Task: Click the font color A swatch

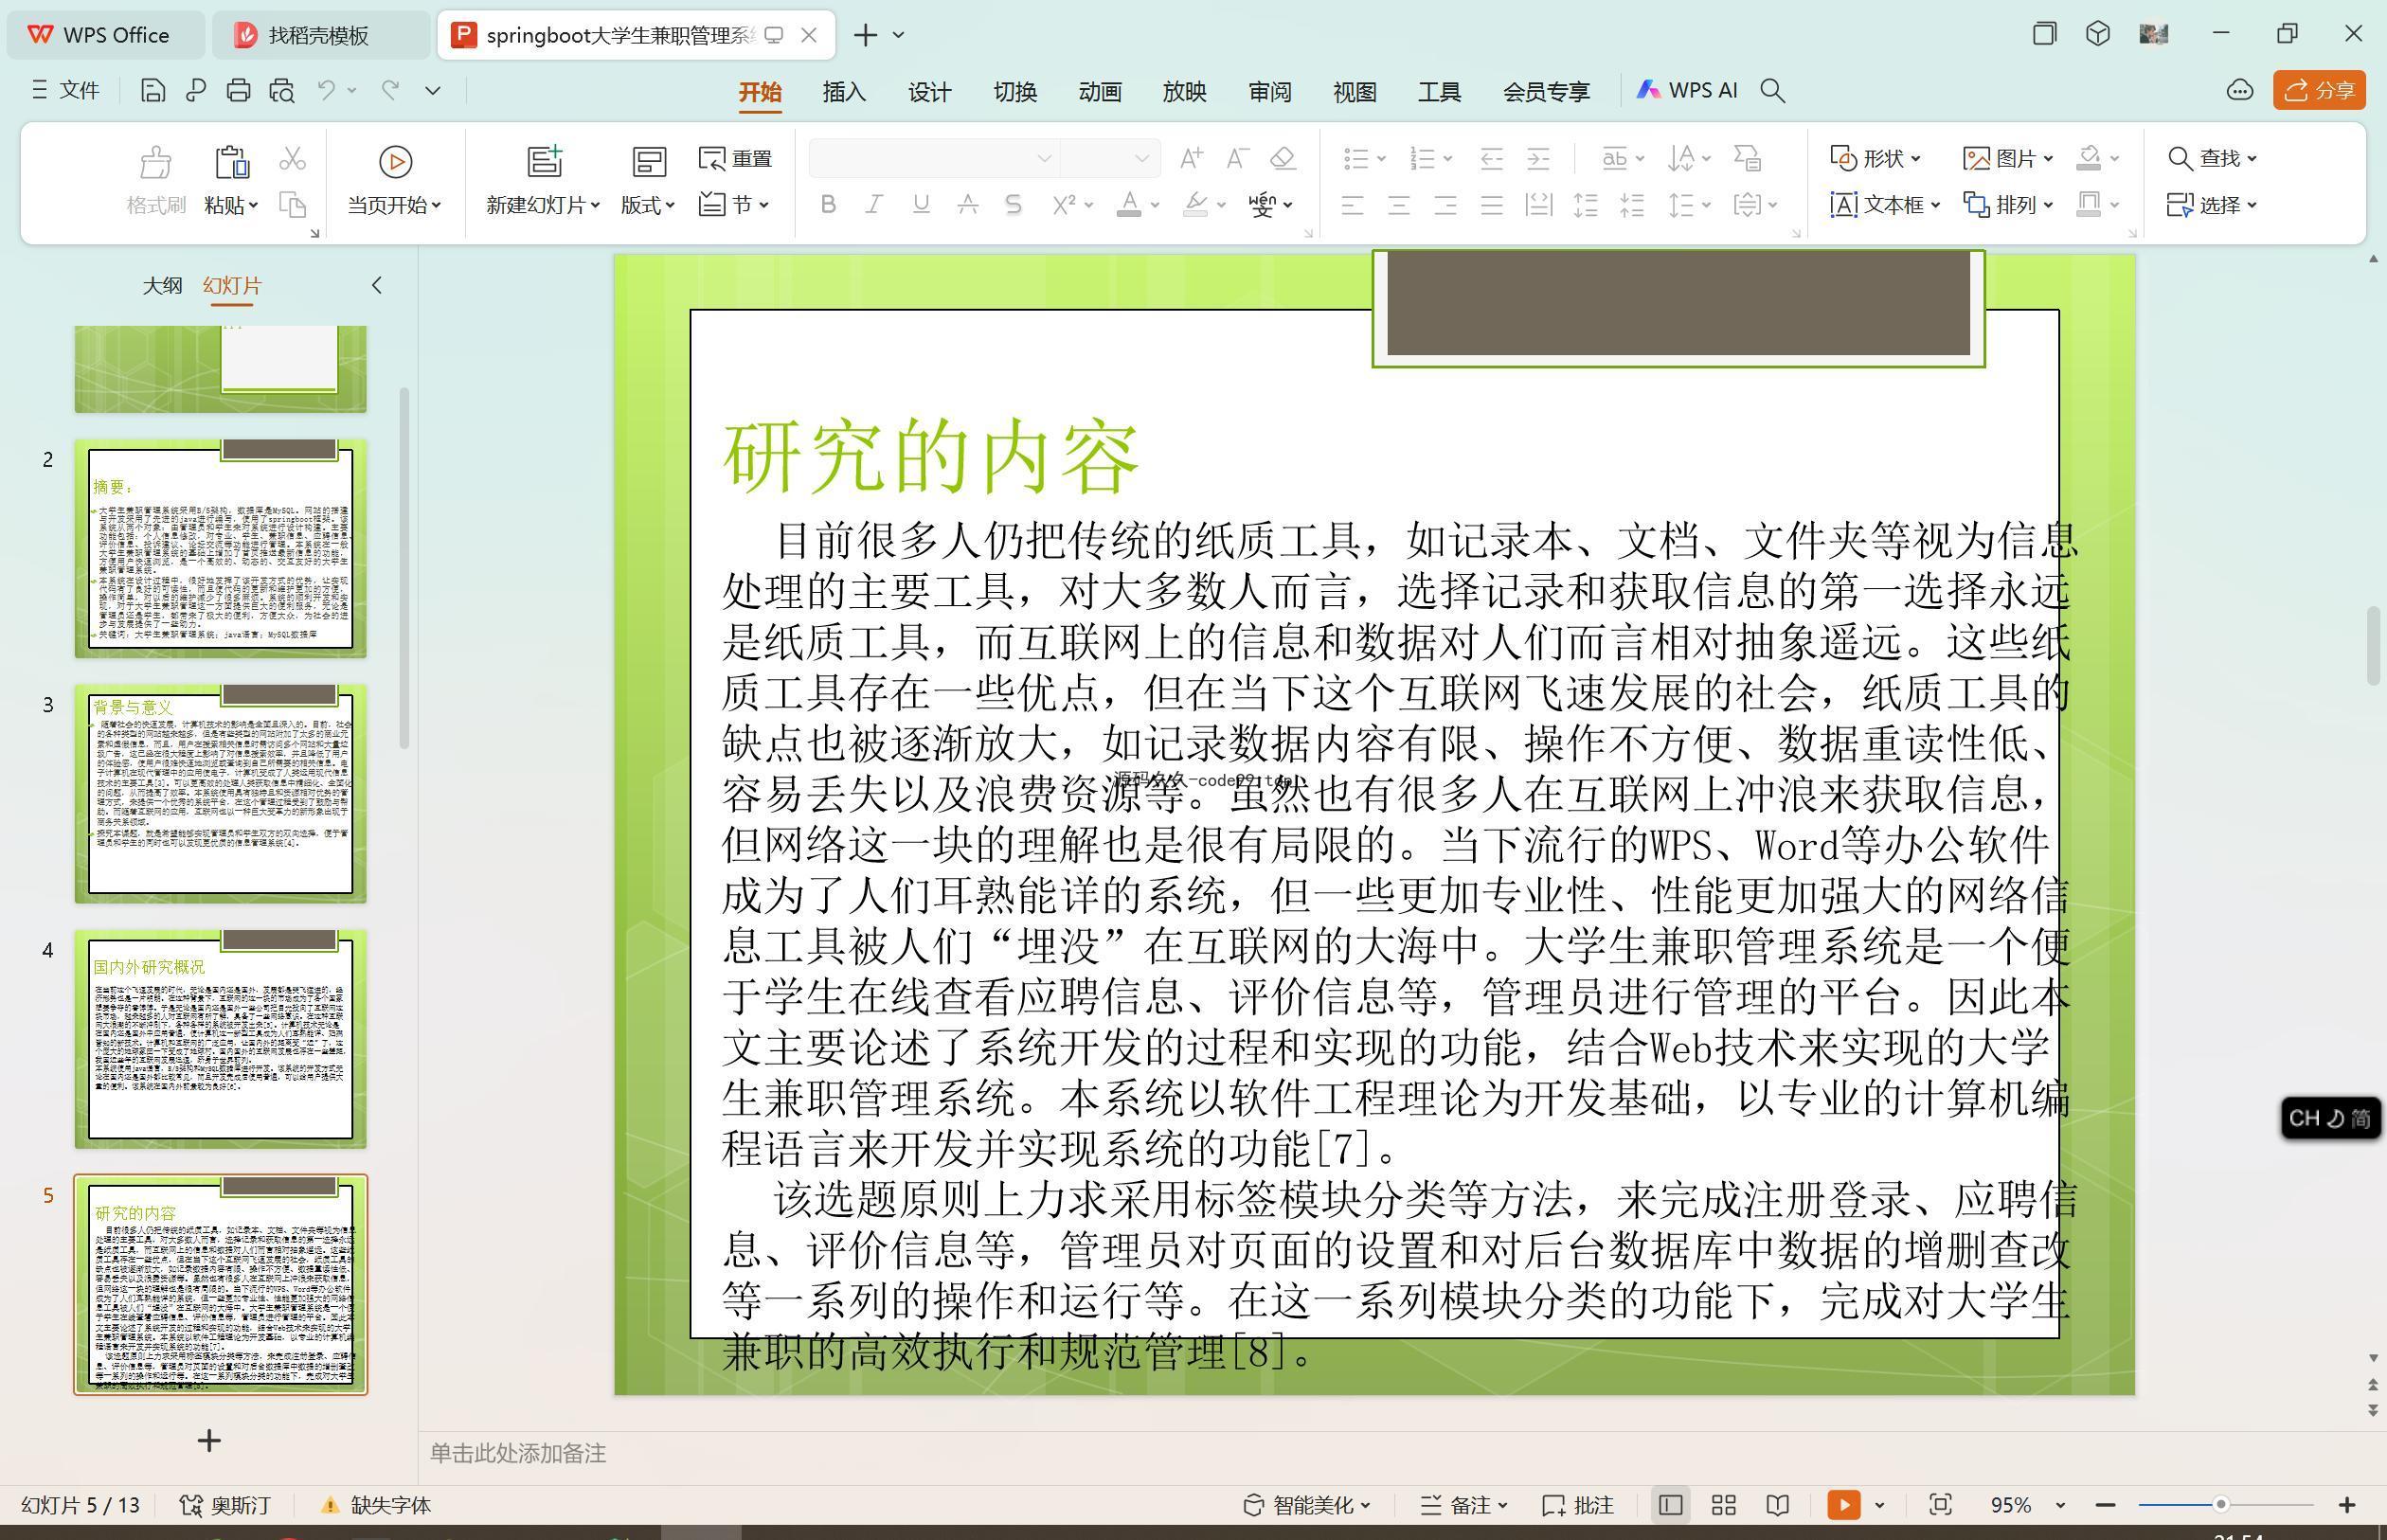Action: (x=1129, y=205)
